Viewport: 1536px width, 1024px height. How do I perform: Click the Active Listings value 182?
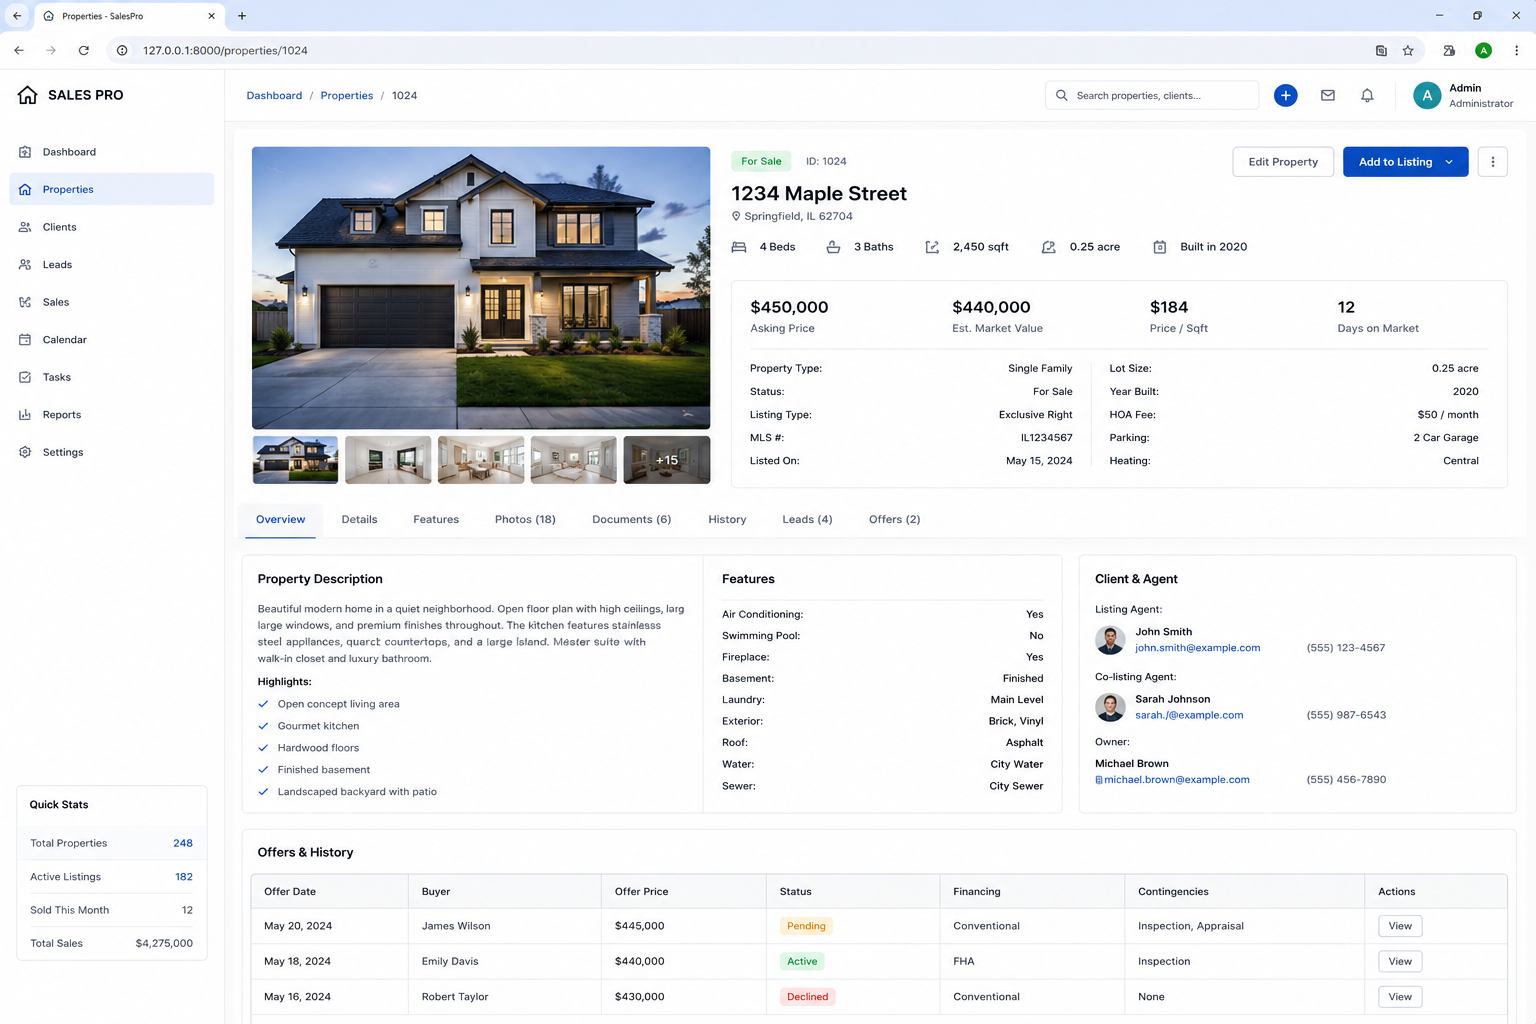(x=184, y=877)
